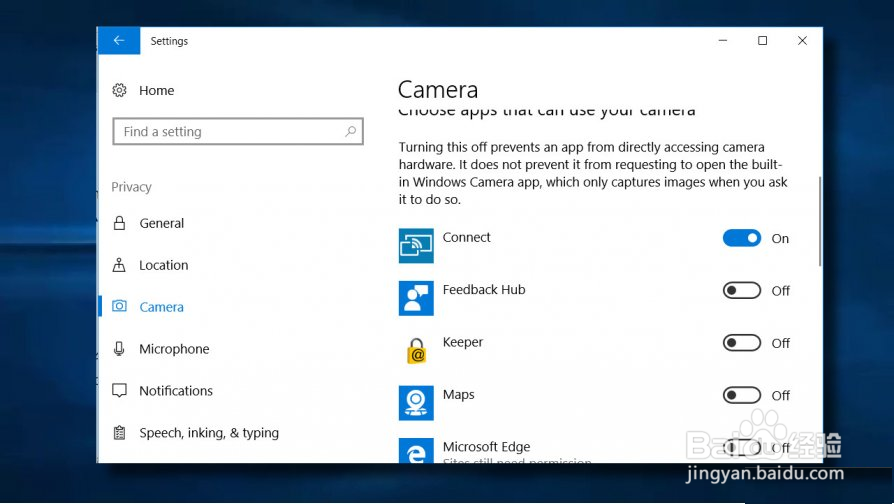
Task: Open the Location privacy page
Action: click(x=164, y=265)
